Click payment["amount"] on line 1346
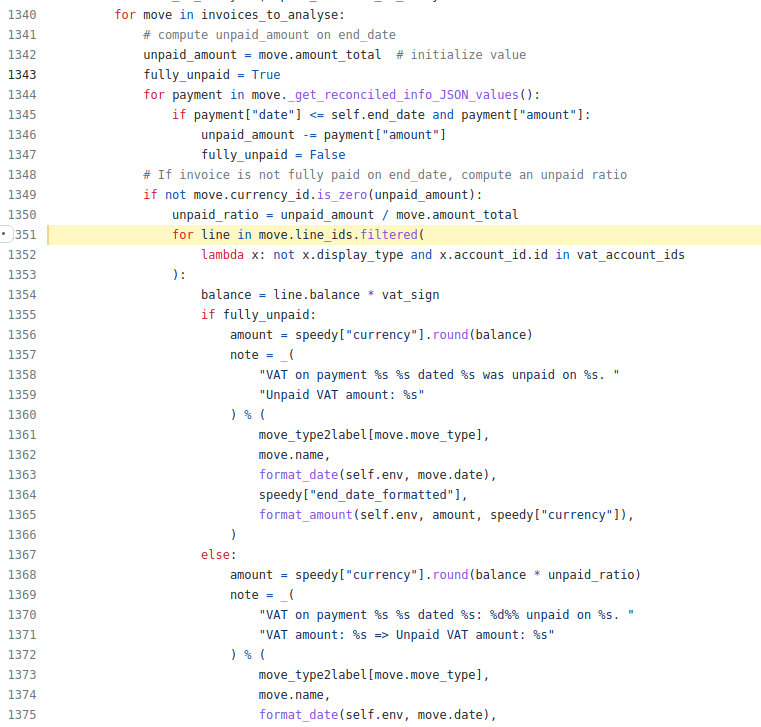 click(384, 135)
